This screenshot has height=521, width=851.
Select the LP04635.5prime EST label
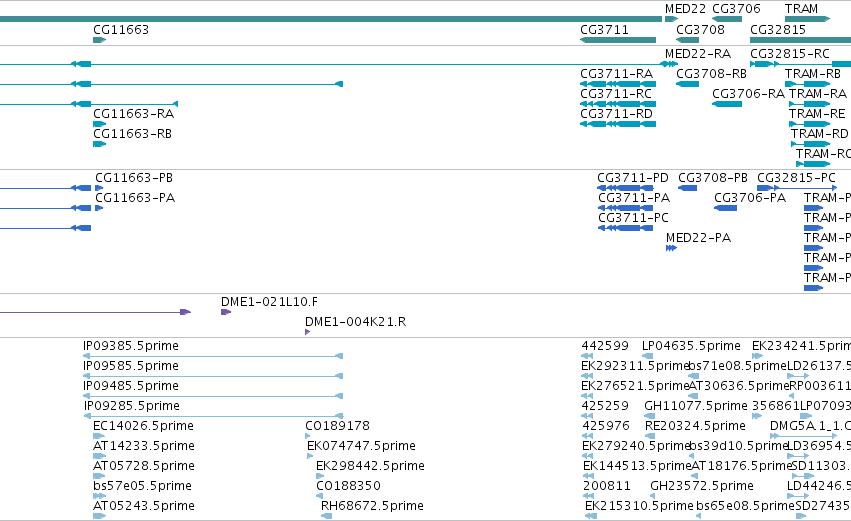point(691,346)
